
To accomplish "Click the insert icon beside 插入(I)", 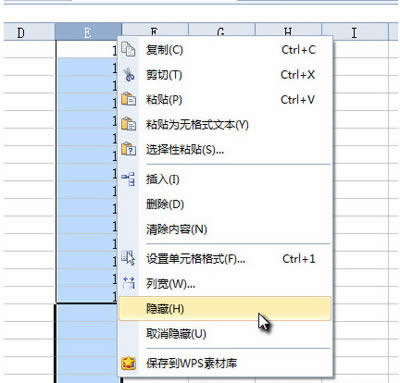I will point(128,179).
